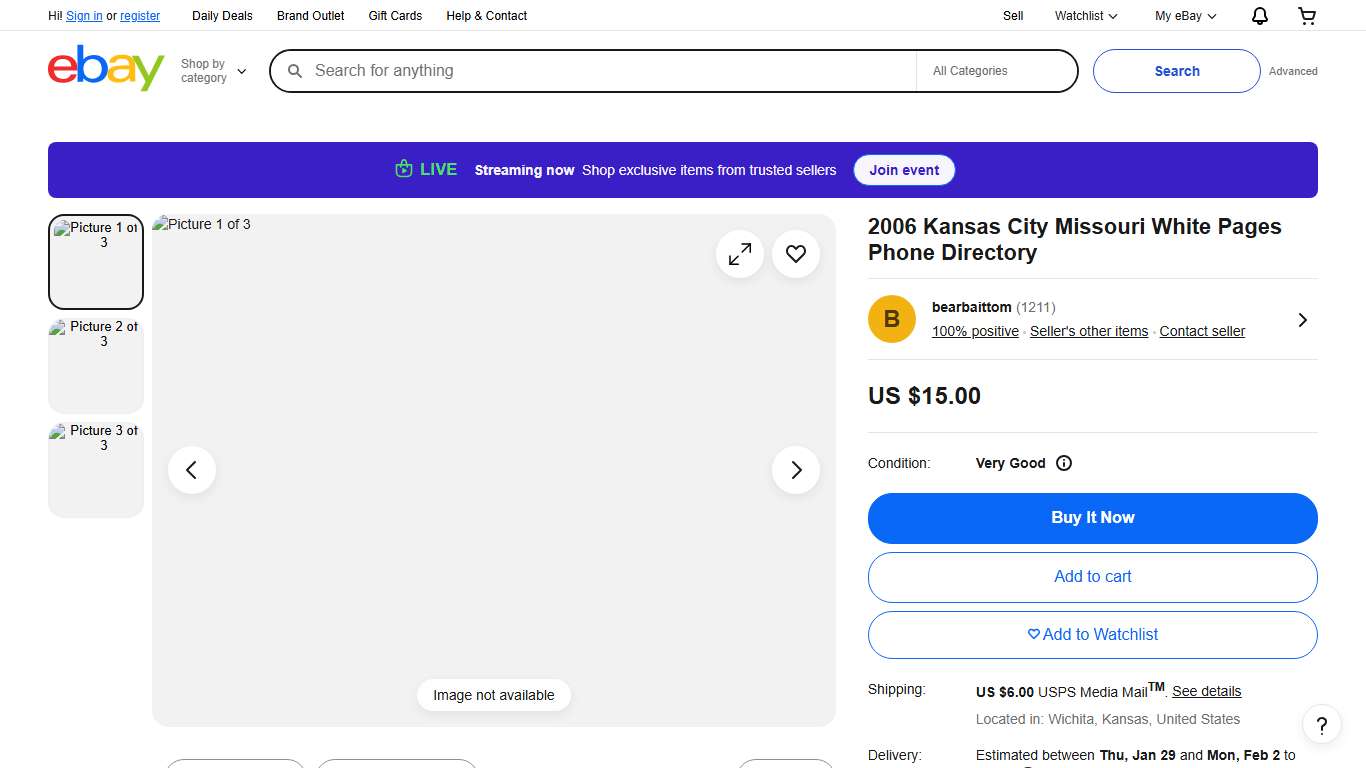This screenshot has width=1366, height=768.
Task: Open seller bearbaittom avatar icon
Action: pos(892,319)
